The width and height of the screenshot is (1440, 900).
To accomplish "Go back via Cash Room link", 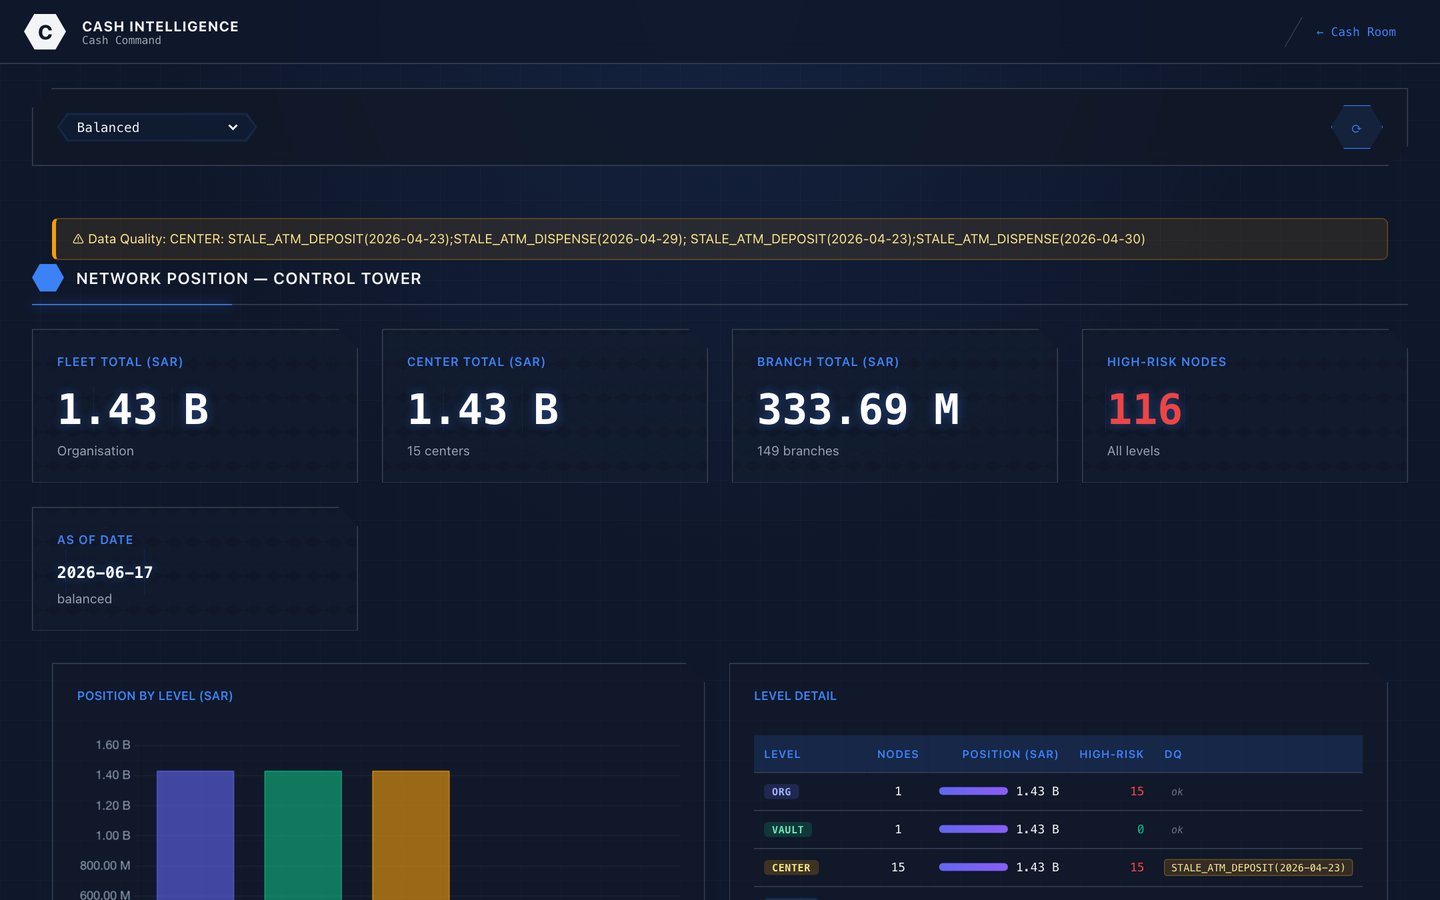I will (1356, 32).
